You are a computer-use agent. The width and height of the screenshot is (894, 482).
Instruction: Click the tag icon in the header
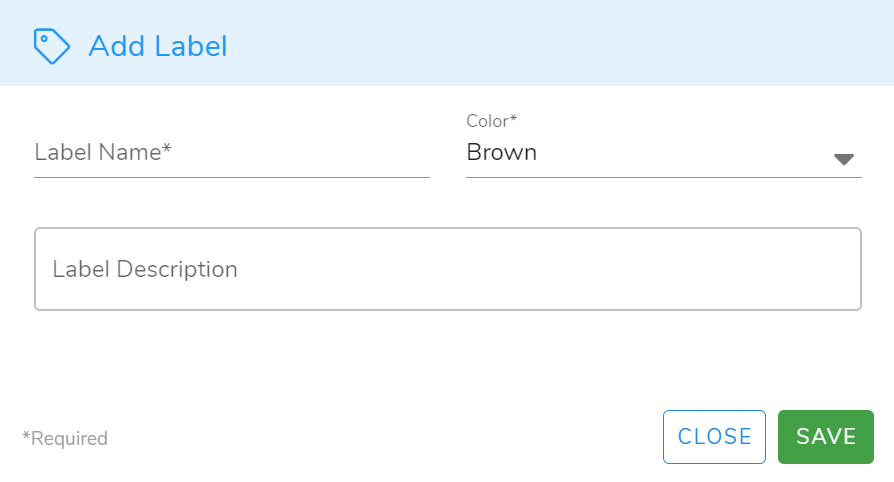click(51, 46)
